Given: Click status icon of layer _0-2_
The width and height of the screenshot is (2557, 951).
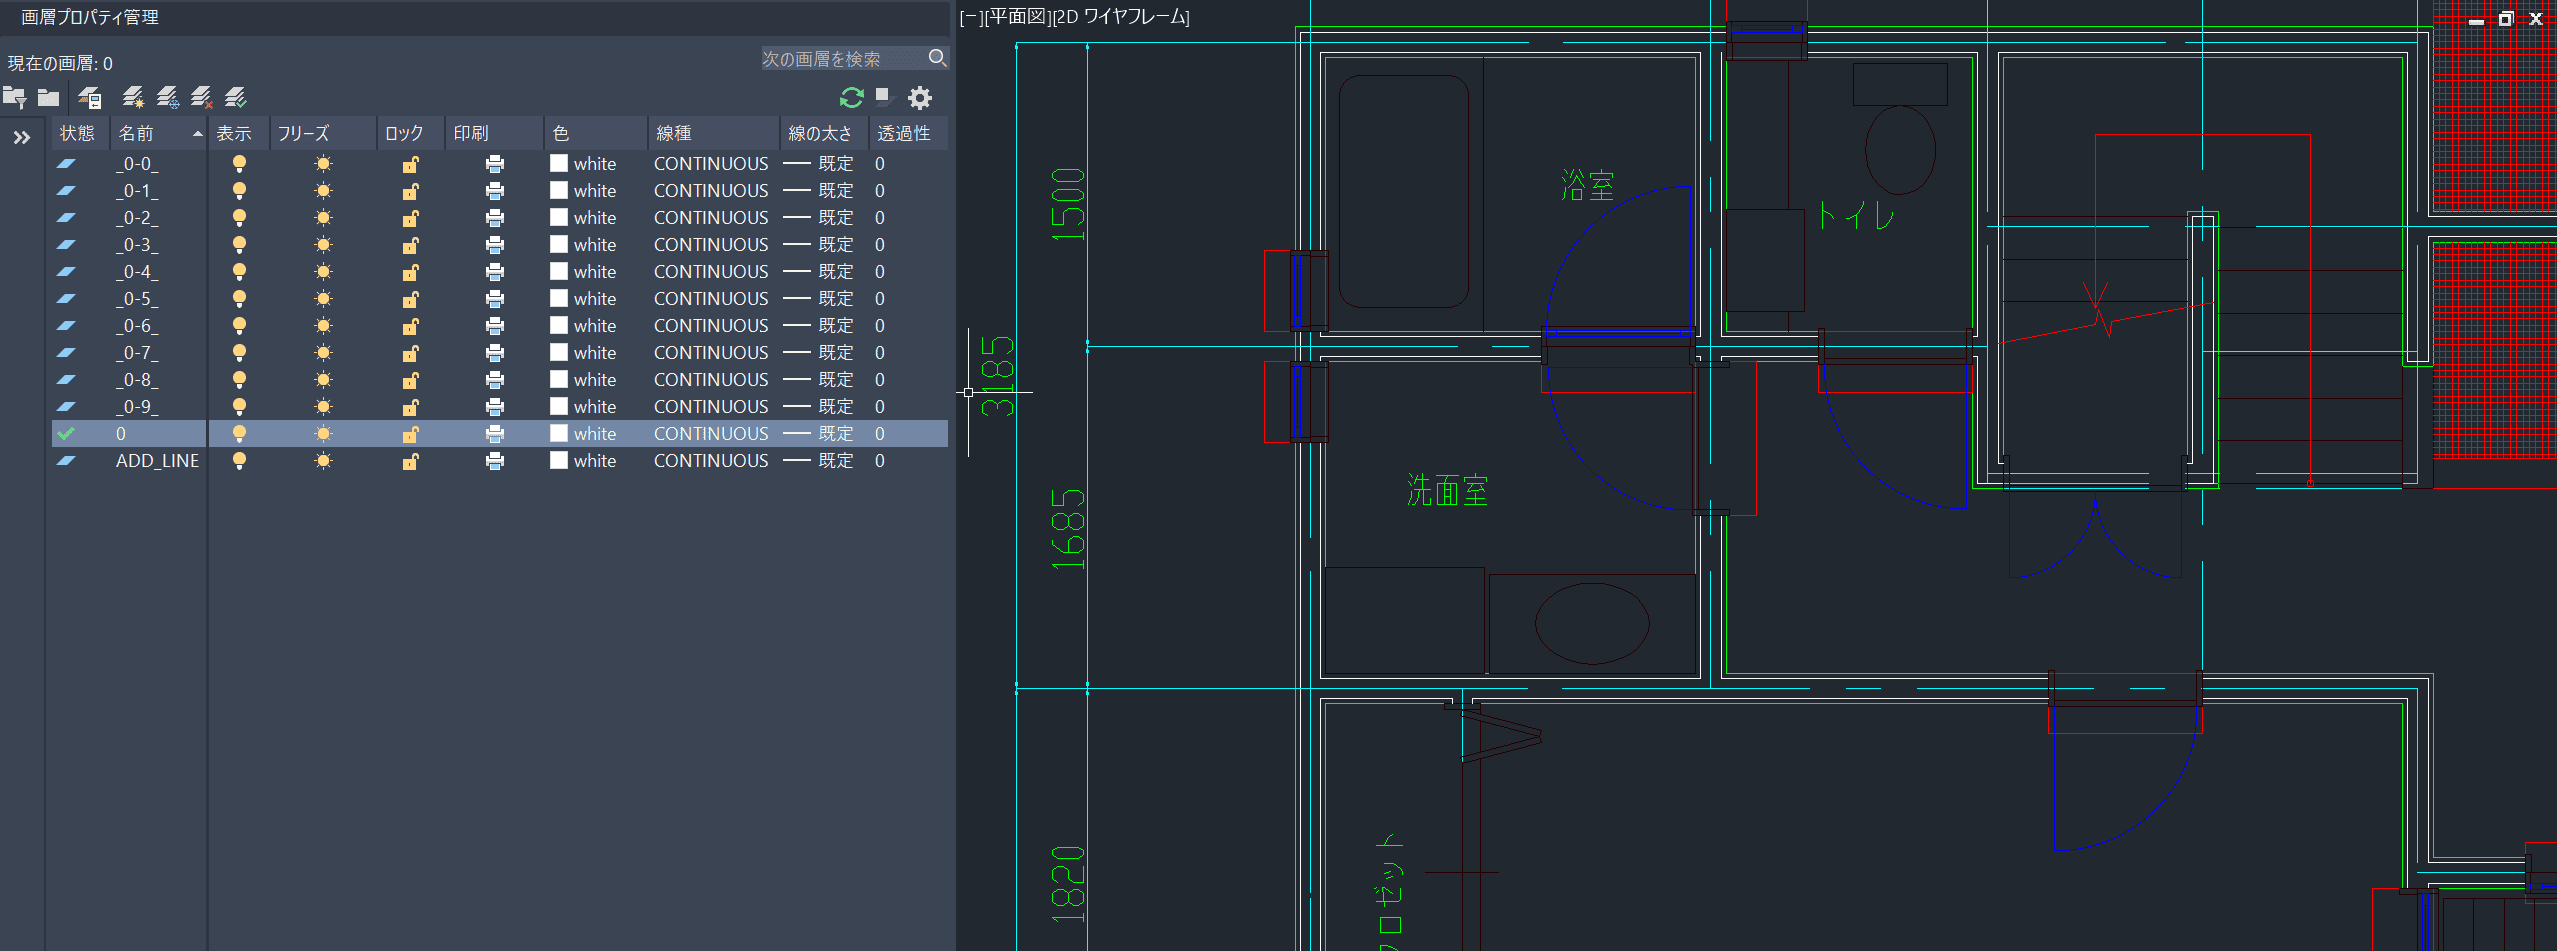Looking at the screenshot, I should coord(66,217).
